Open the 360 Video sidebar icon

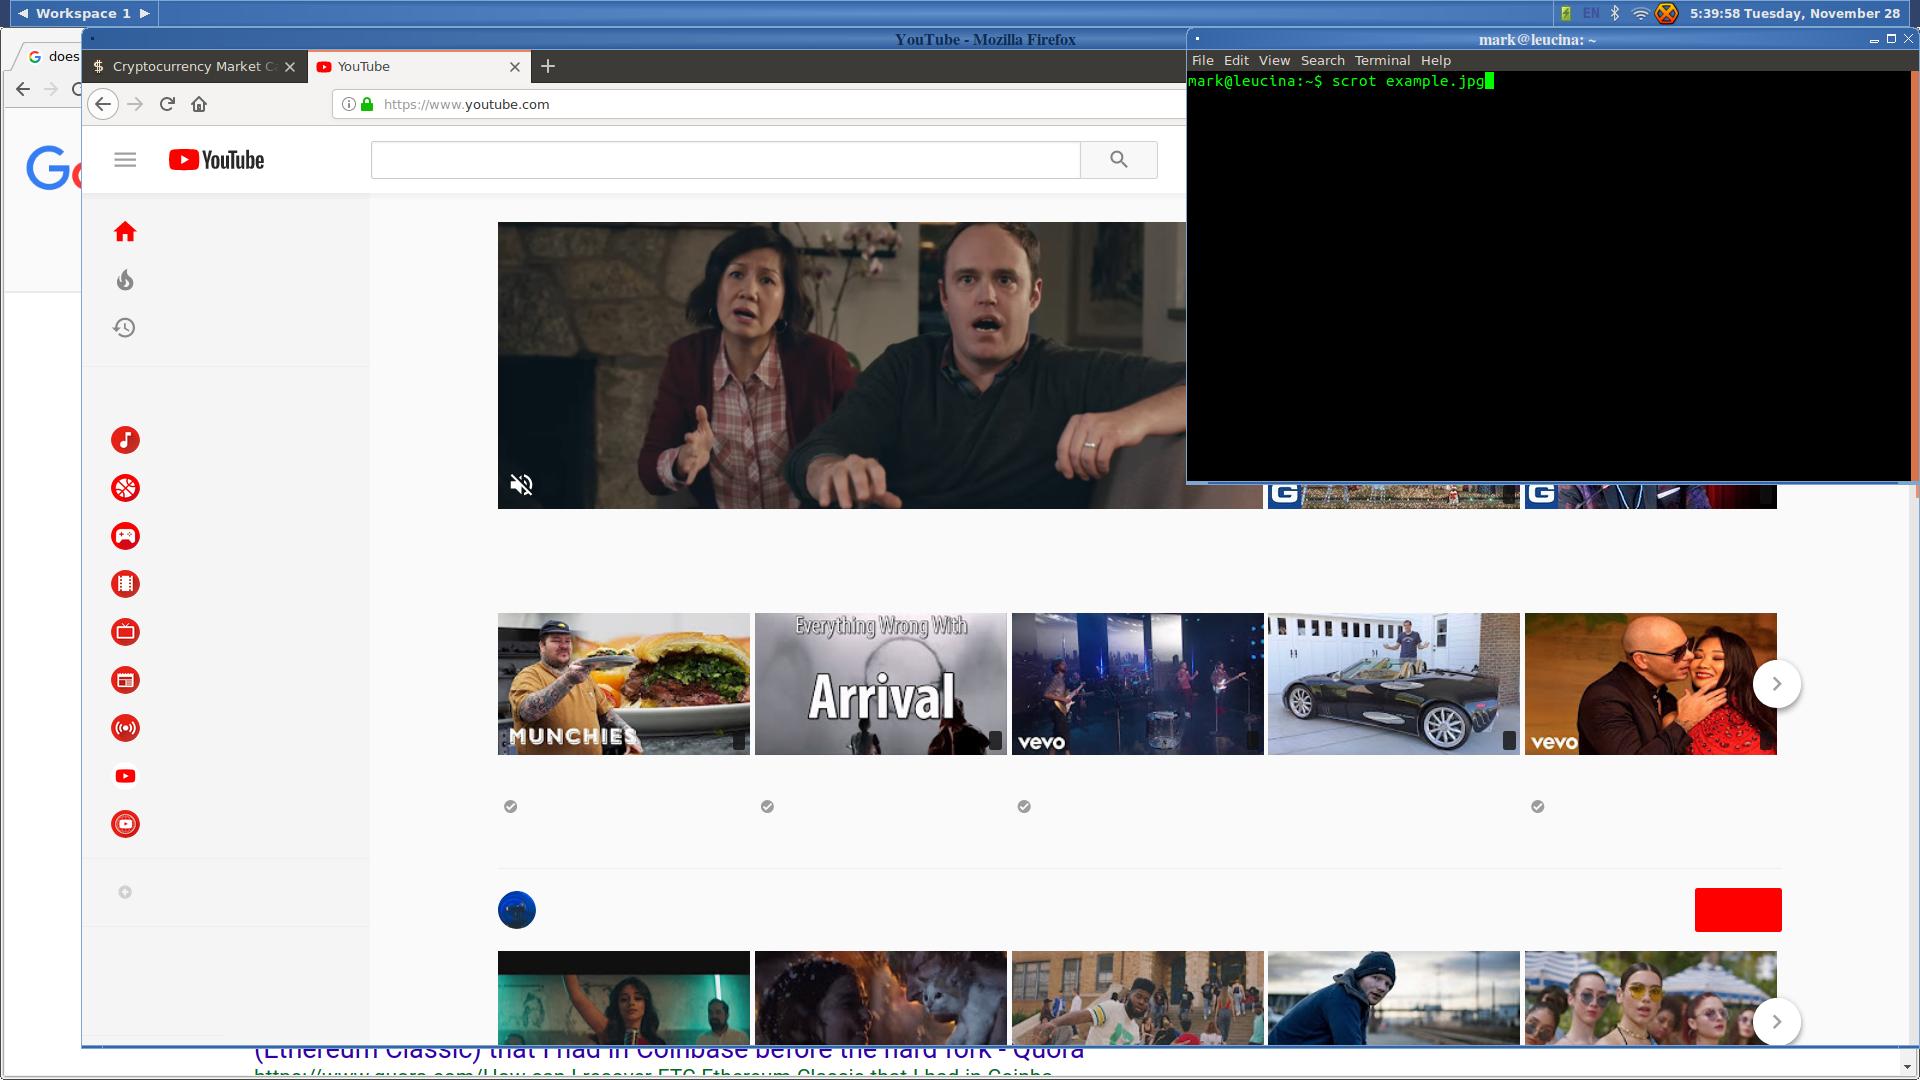(125, 824)
